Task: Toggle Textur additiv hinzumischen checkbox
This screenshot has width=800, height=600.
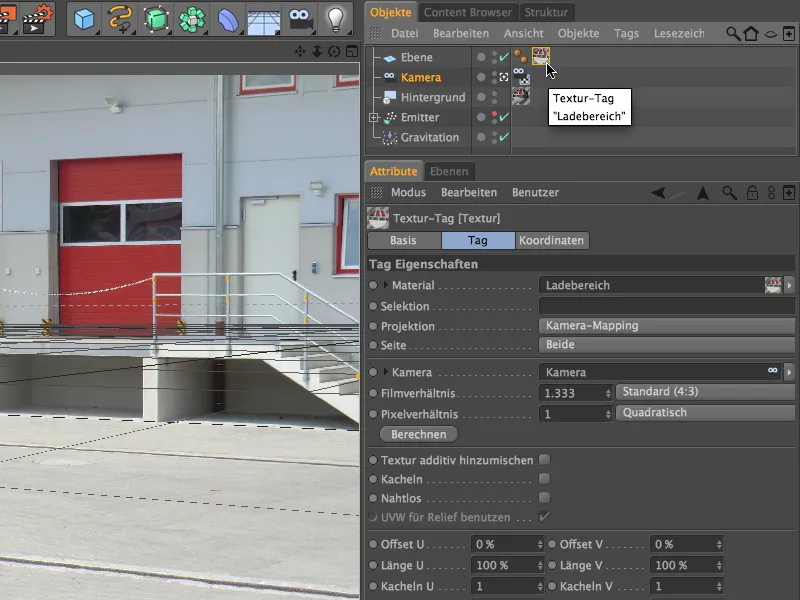Action: click(x=545, y=460)
